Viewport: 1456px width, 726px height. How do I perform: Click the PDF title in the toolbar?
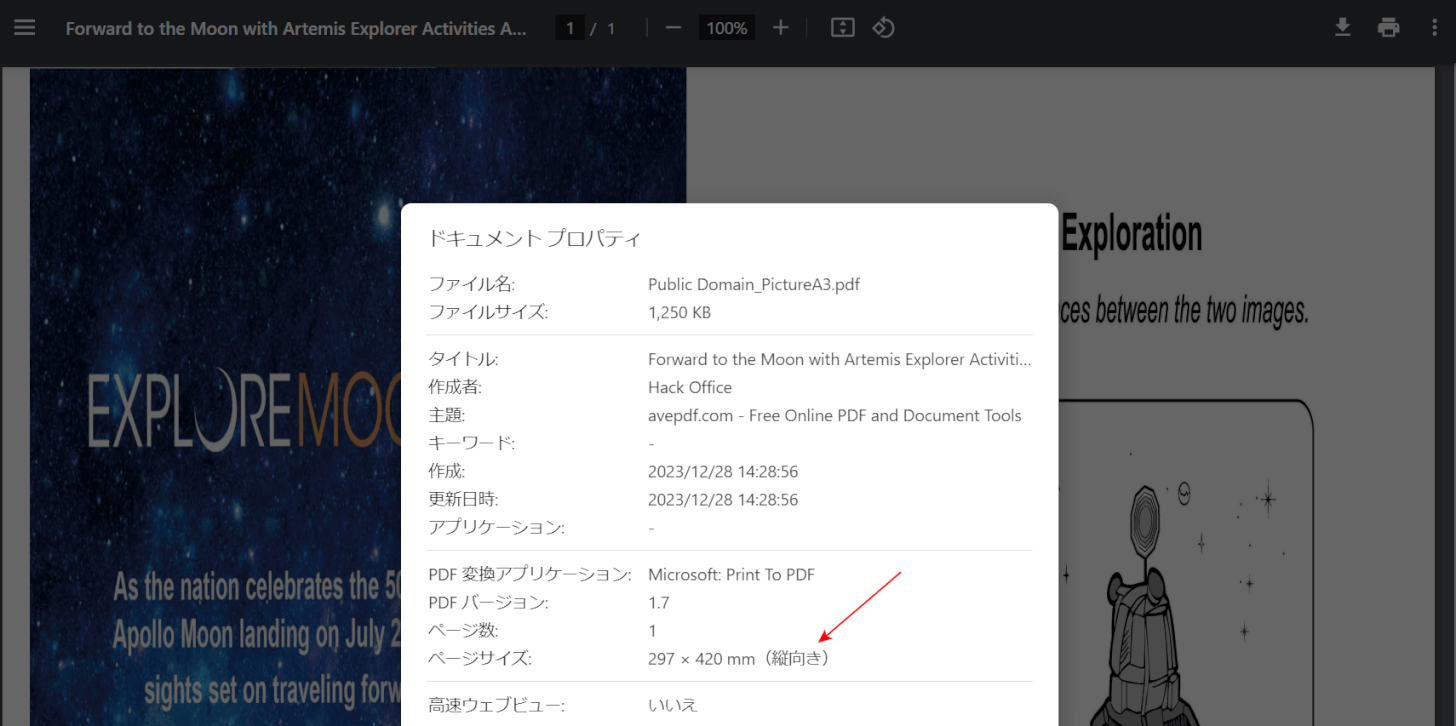click(296, 28)
